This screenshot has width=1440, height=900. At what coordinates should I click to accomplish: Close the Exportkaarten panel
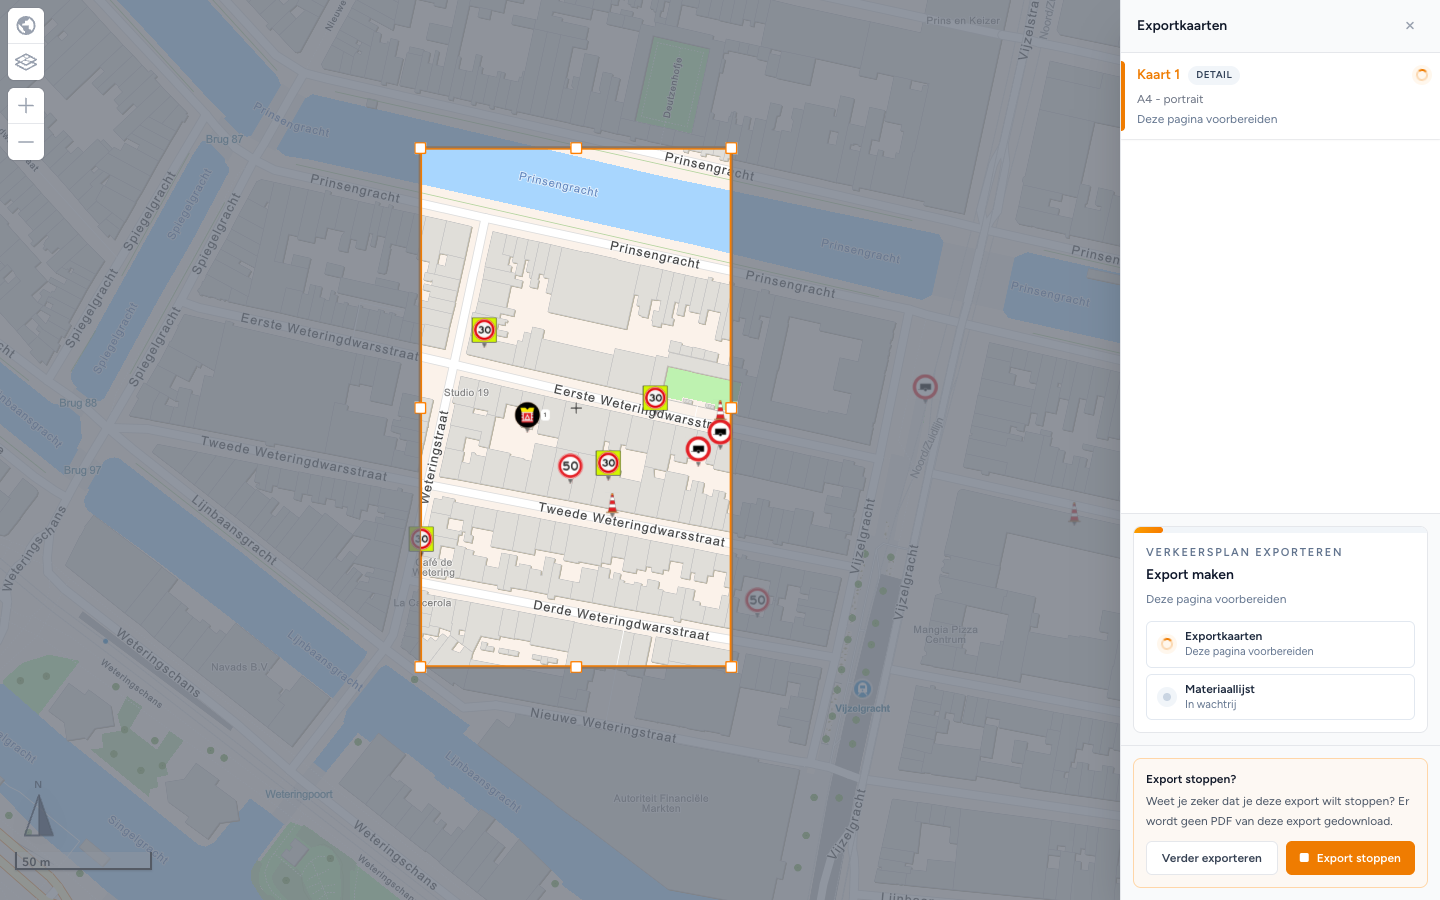click(1410, 26)
